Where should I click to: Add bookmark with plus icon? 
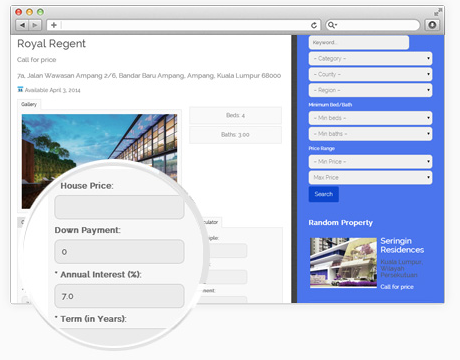(x=54, y=25)
